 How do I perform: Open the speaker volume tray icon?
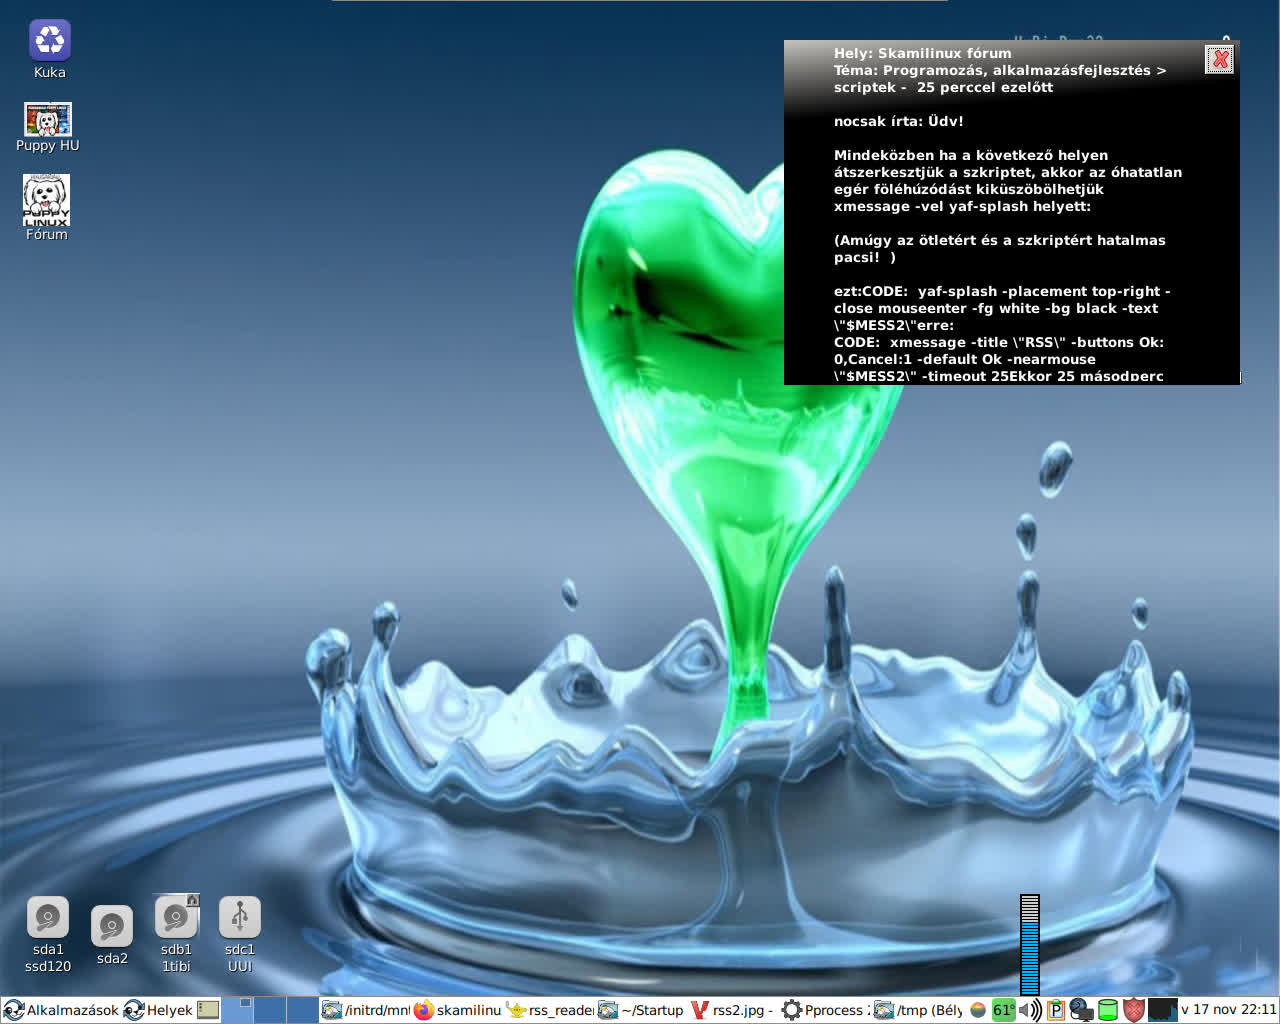click(x=1030, y=1010)
